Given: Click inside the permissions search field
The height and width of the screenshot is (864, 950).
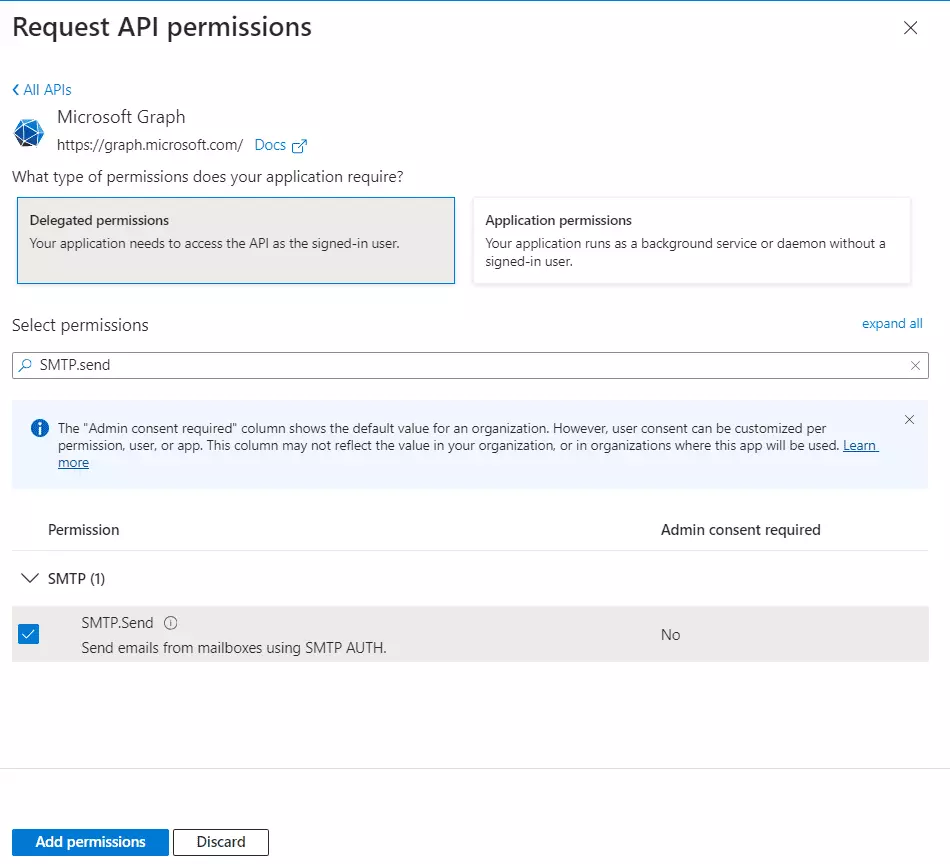Looking at the screenshot, I should (400, 365).
